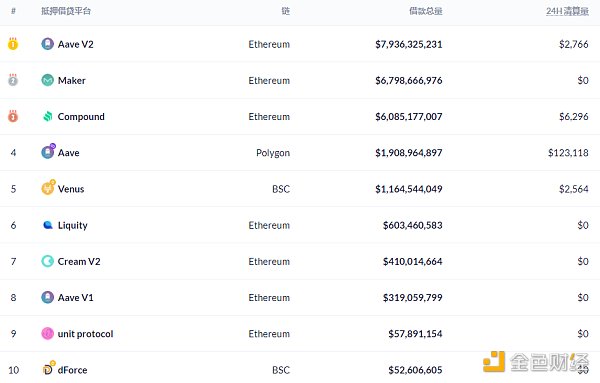Click the 链 column header
The height and width of the screenshot is (383, 600).
(285, 11)
